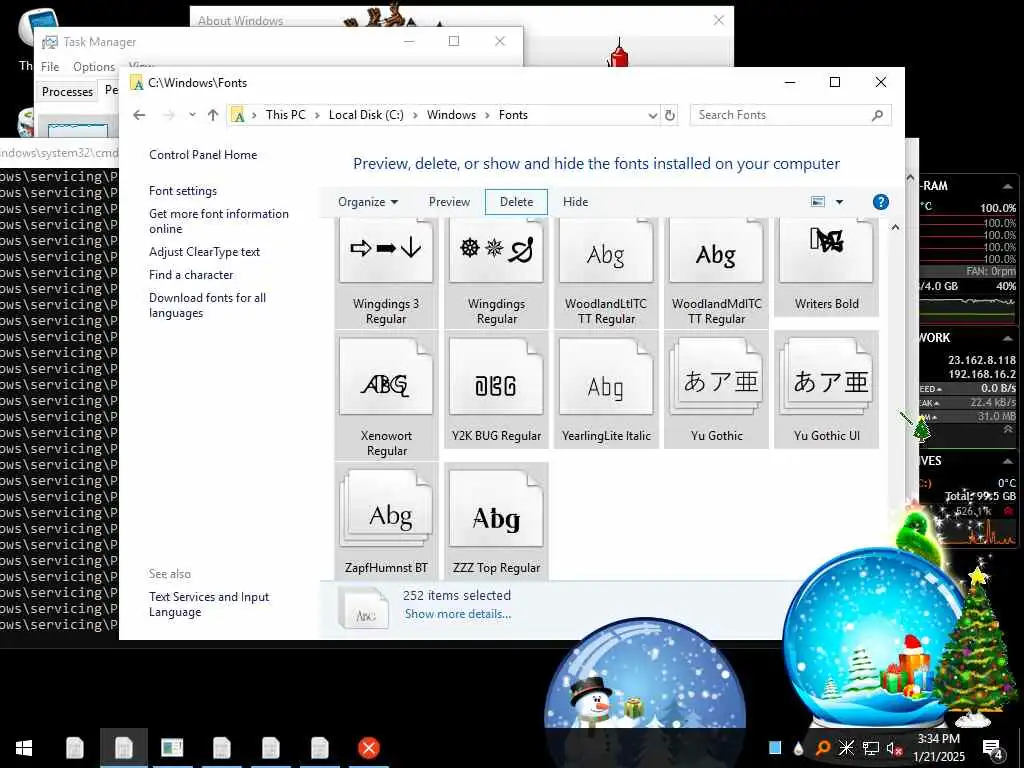Click the search magnifier in Search Fonts
Image resolution: width=1024 pixels, height=768 pixels.
(x=877, y=115)
